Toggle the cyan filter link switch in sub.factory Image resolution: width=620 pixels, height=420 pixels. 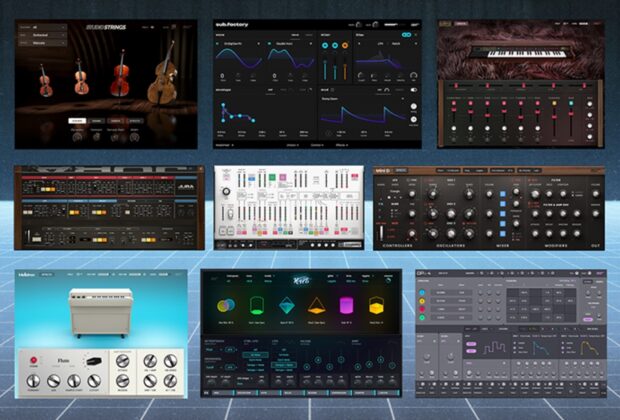406,35
